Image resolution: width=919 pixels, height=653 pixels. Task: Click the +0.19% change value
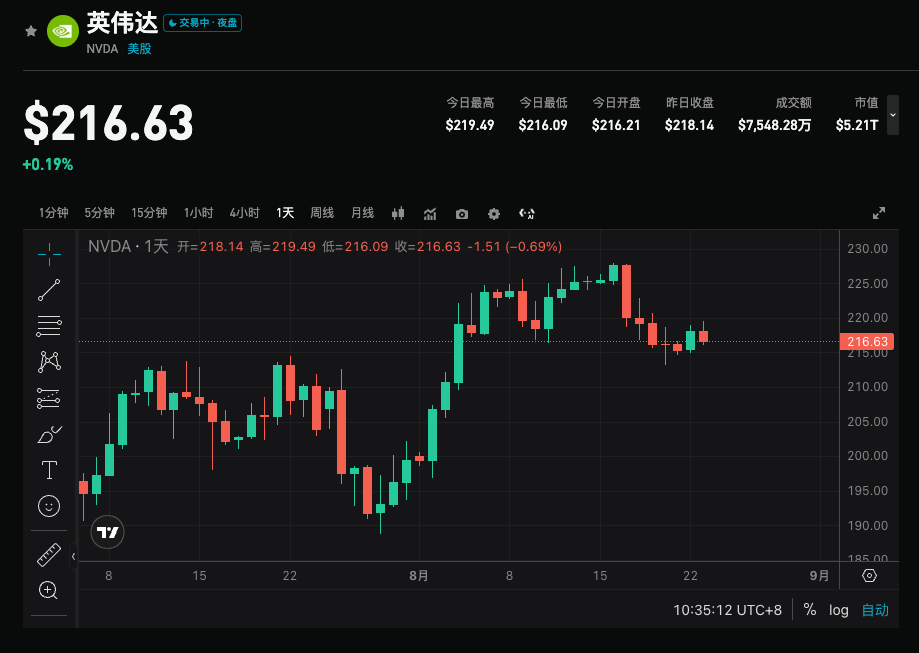48,165
